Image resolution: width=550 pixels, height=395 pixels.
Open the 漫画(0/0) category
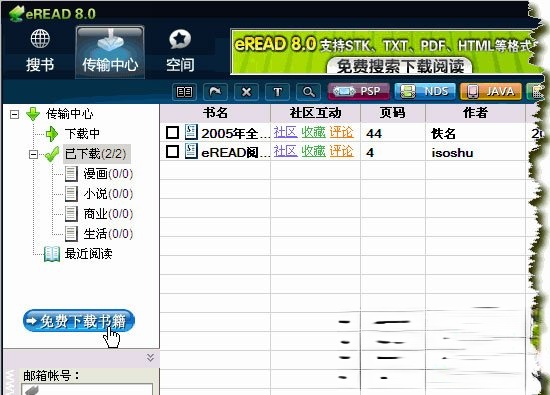pos(108,174)
